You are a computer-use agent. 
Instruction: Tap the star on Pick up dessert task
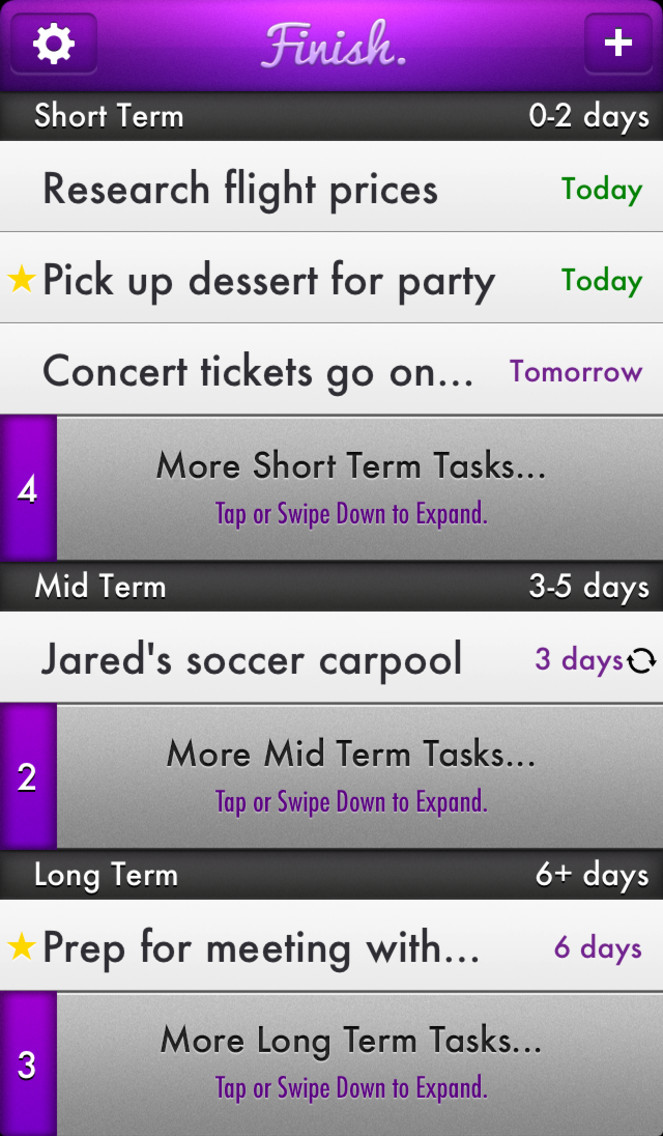tap(22, 280)
